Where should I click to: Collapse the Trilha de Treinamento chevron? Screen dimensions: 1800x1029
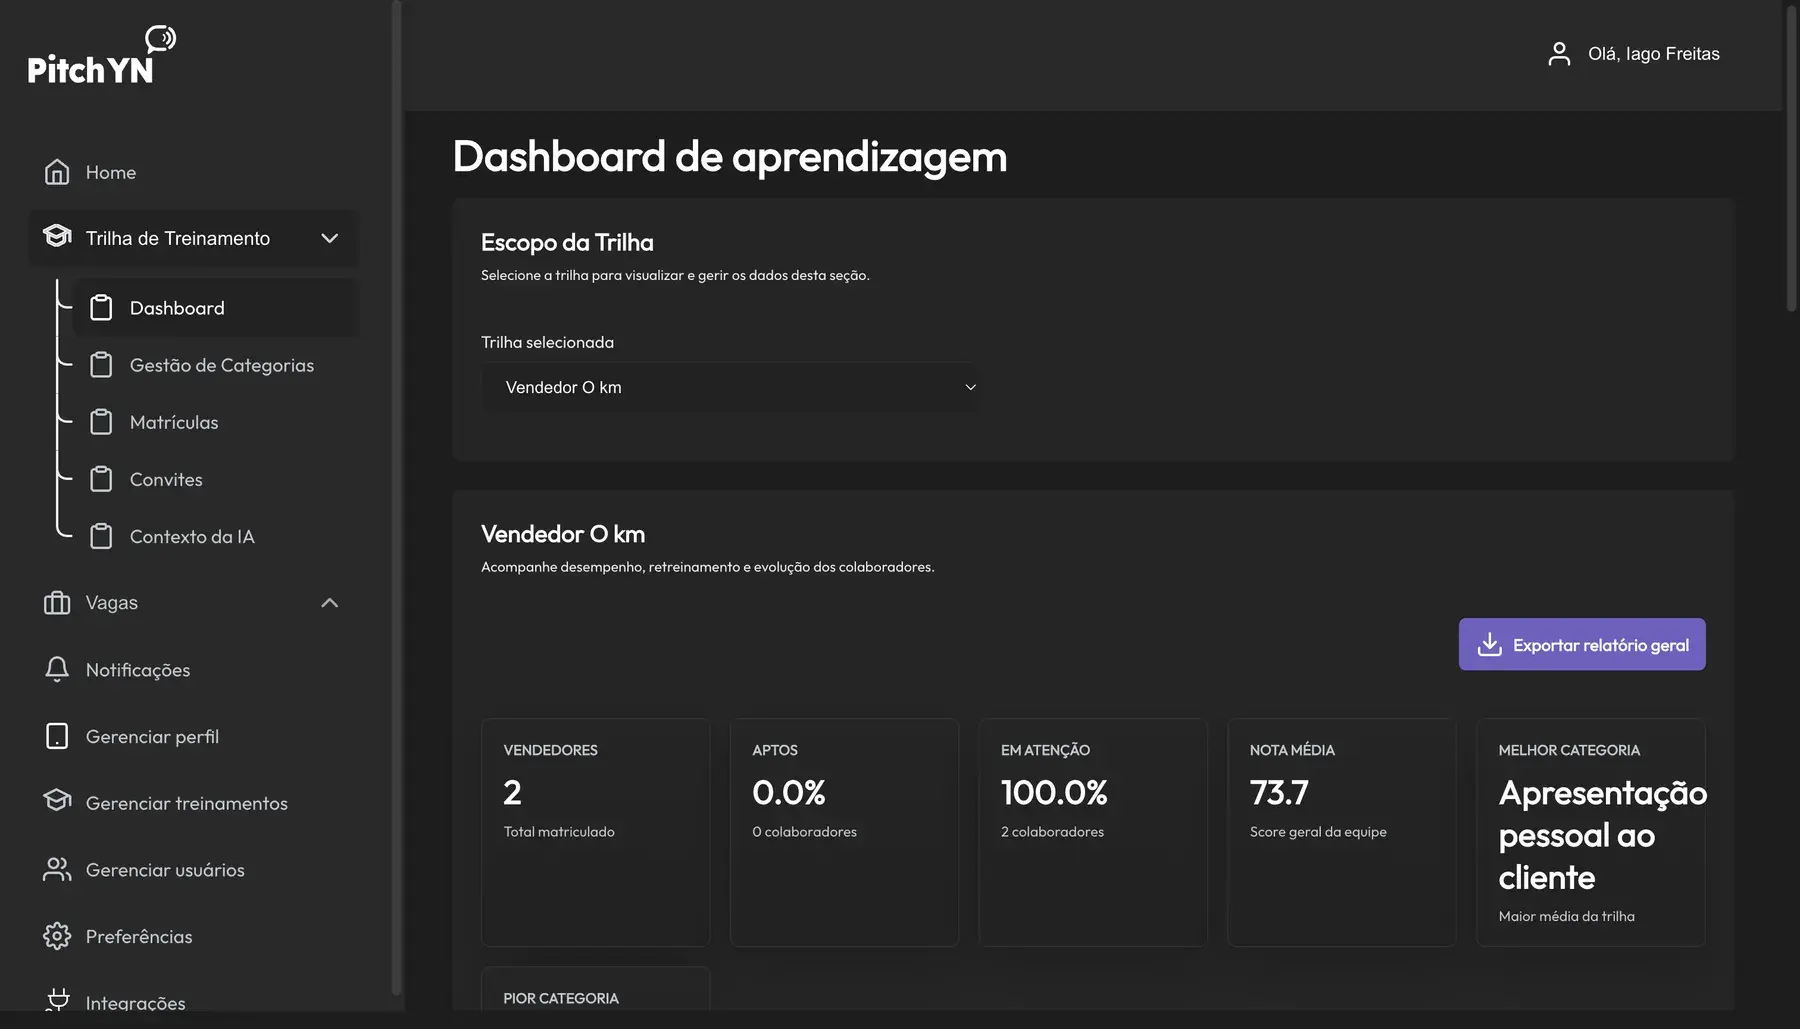click(x=330, y=238)
